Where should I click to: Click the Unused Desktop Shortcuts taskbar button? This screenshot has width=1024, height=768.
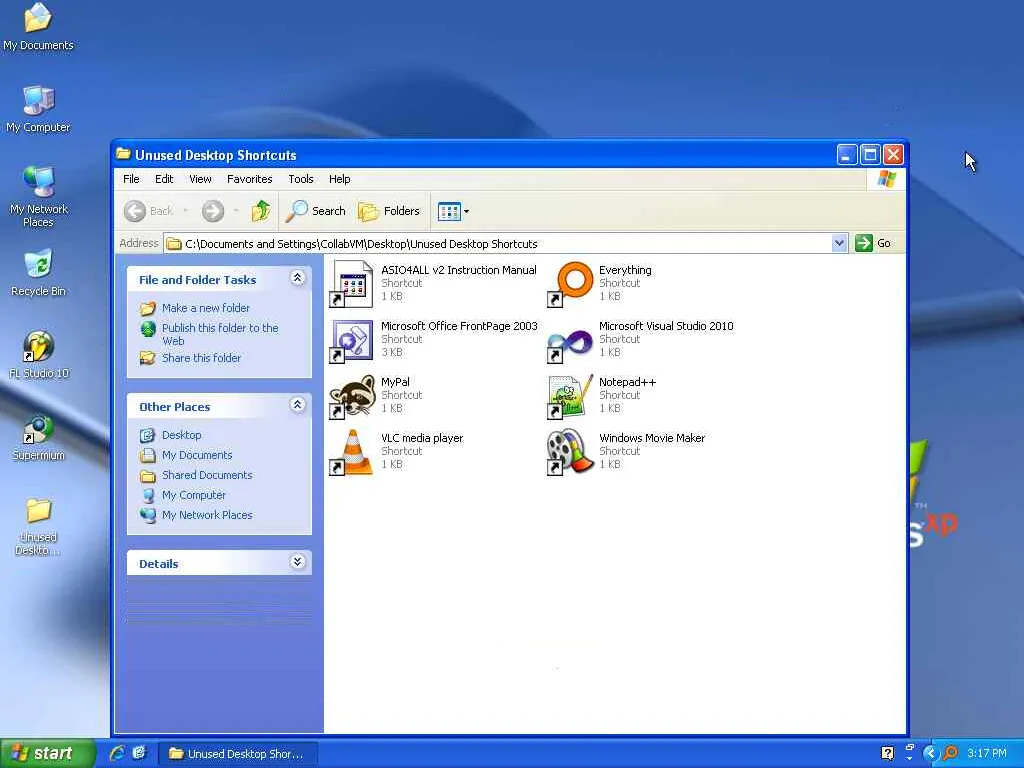[x=238, y=754]
